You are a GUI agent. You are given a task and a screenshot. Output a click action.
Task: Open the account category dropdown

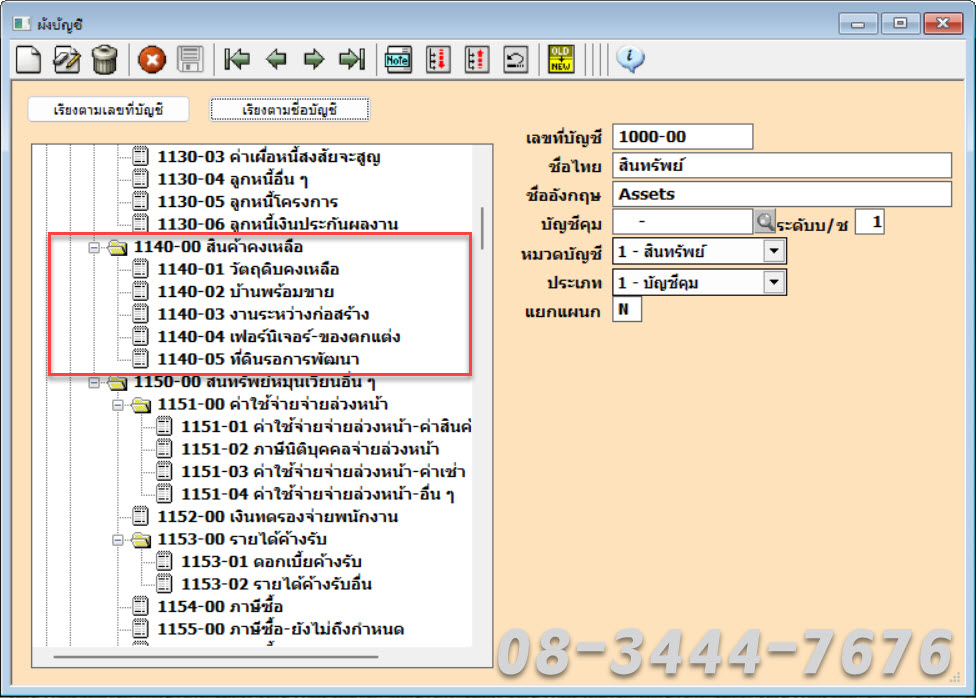coord(774,251)
